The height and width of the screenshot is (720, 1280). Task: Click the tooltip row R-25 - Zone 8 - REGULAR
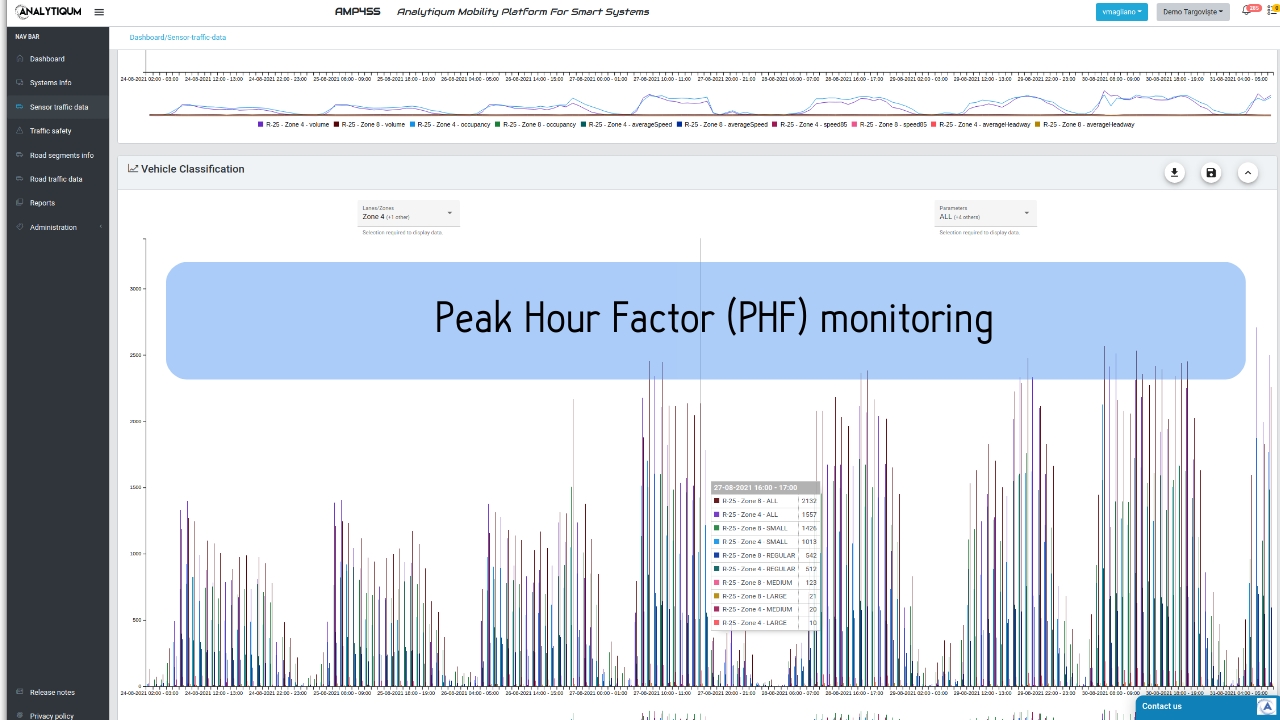pos(765,555)
